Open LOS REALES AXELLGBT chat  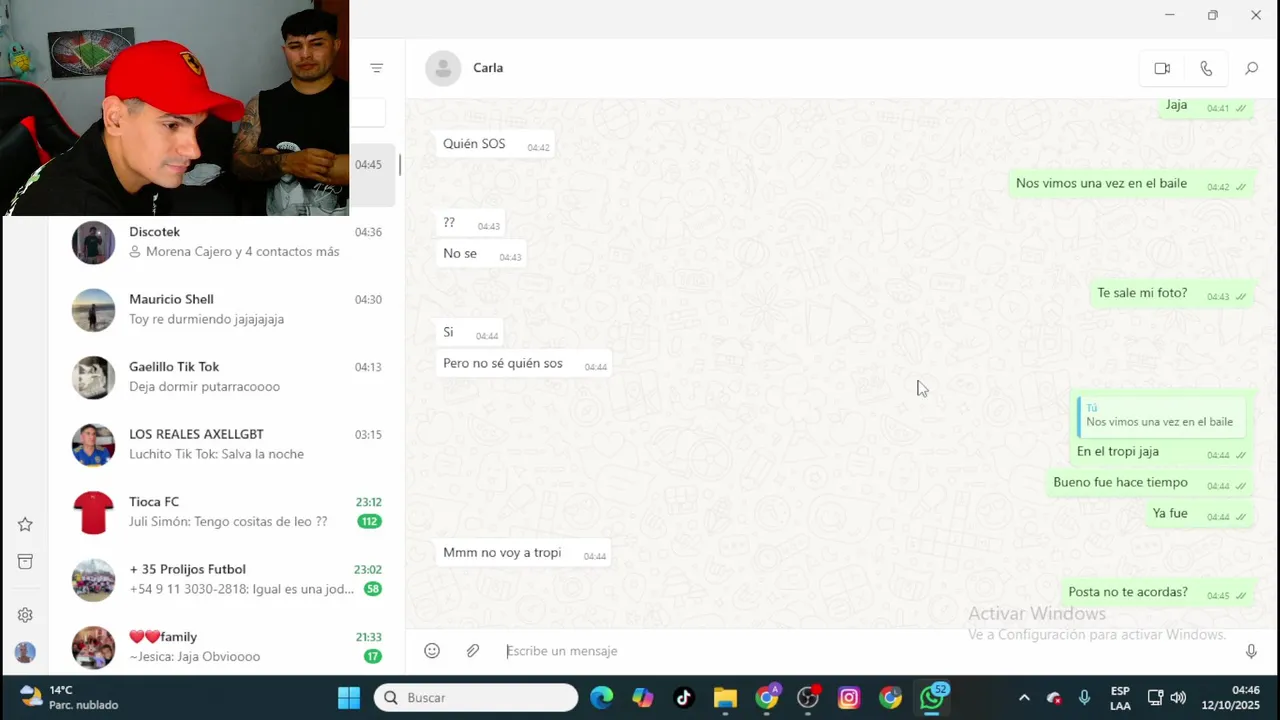[226, 444]
